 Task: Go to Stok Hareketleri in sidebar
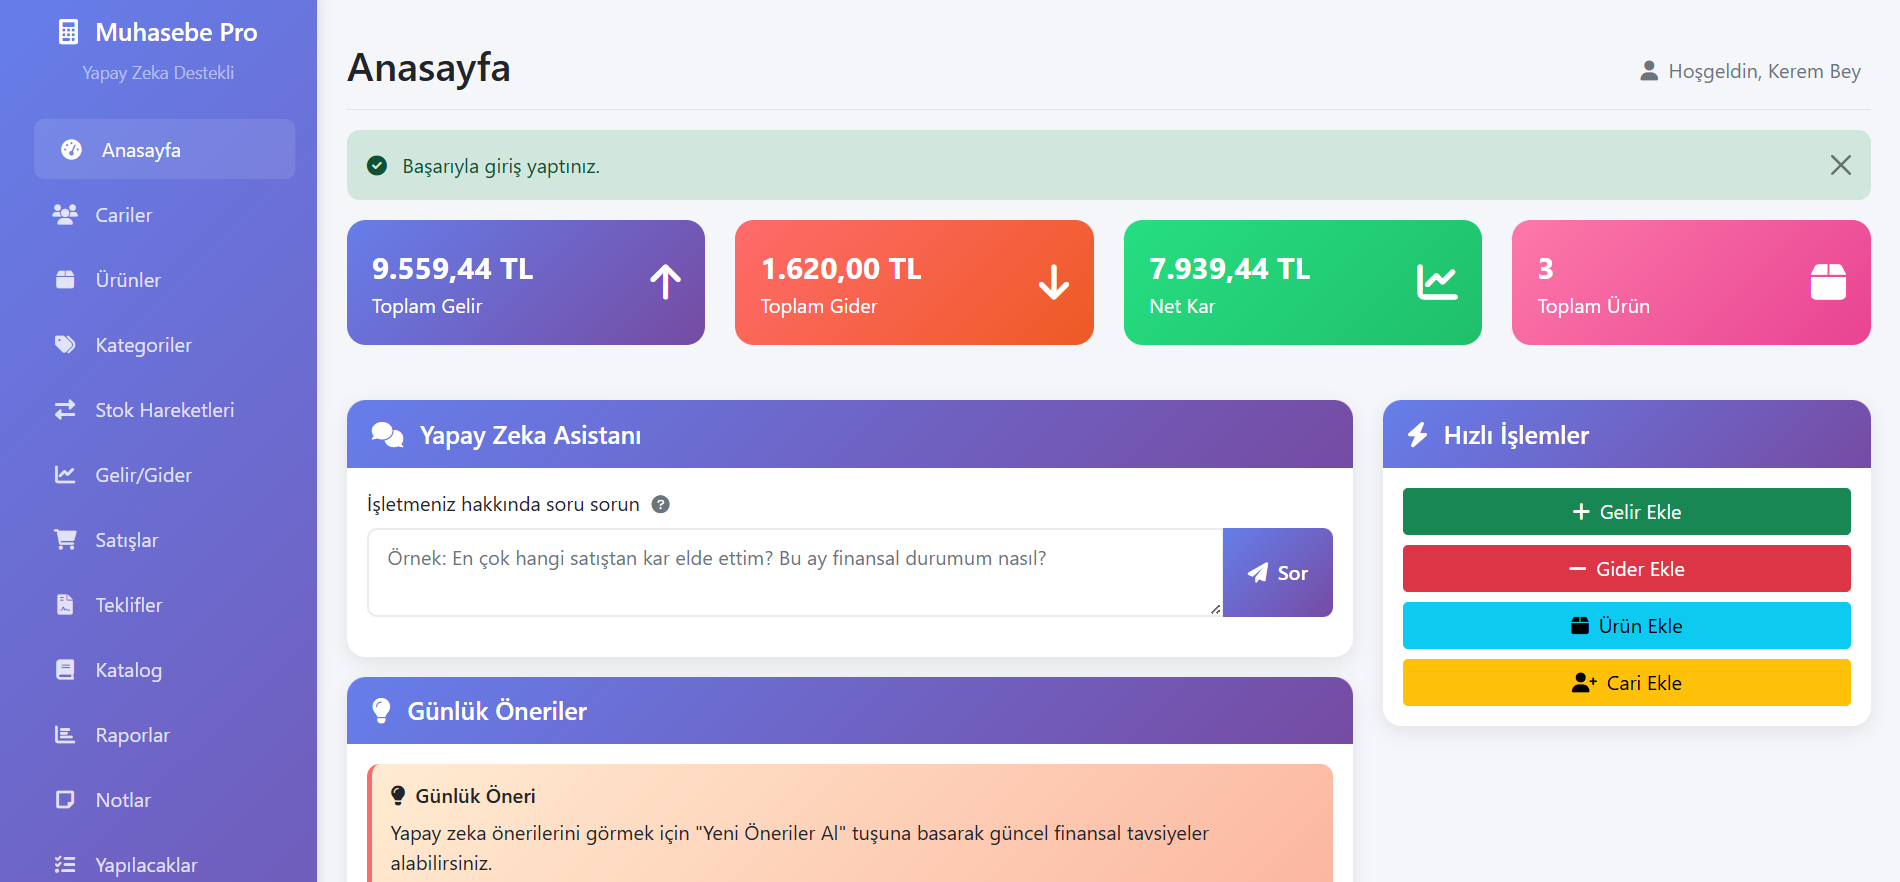(164, 410)
